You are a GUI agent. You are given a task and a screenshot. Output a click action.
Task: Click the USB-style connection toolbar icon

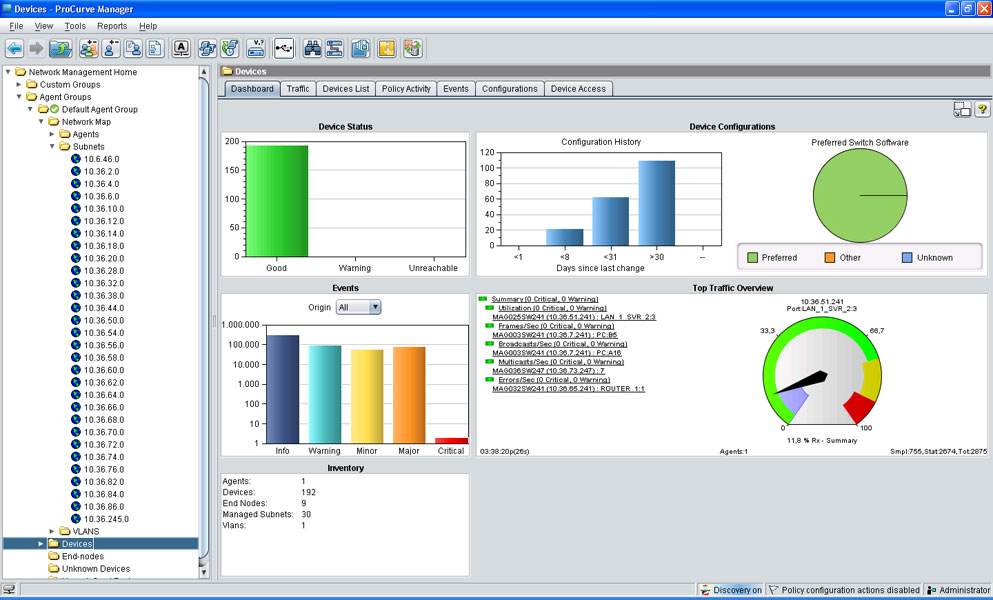(284, 48)
